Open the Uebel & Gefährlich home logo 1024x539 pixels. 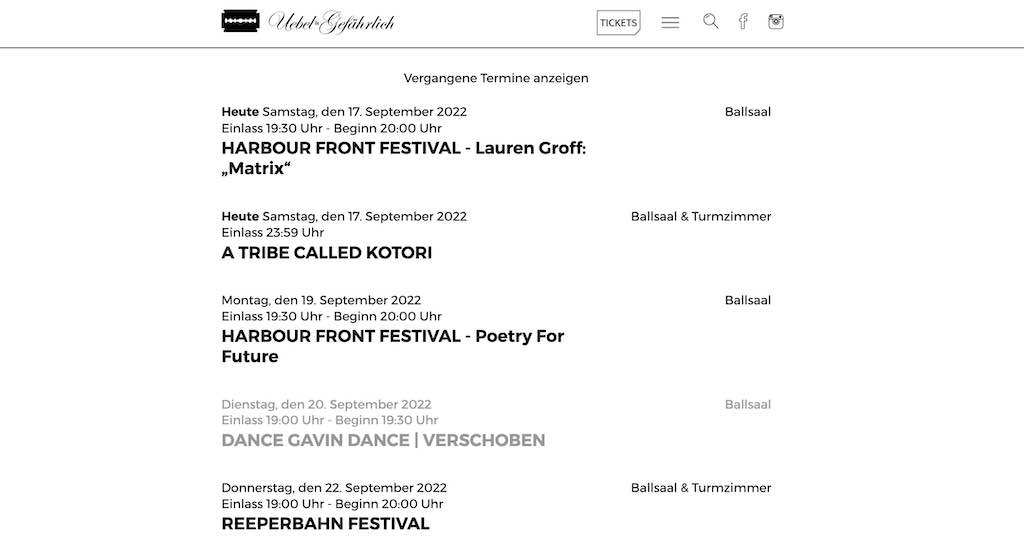(x=332, y=22)
